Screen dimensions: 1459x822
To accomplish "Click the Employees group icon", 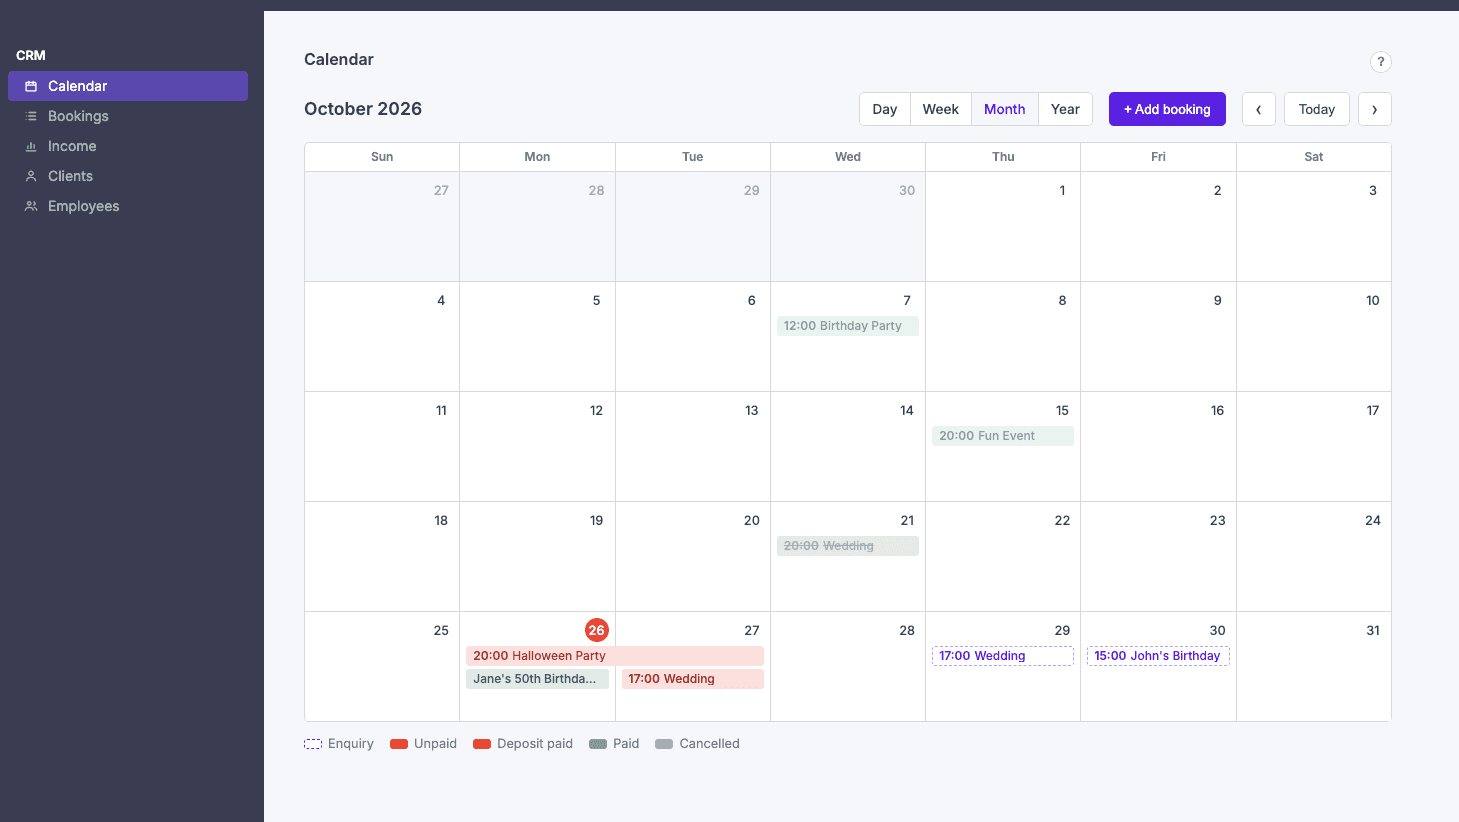I will coord(31,206).
